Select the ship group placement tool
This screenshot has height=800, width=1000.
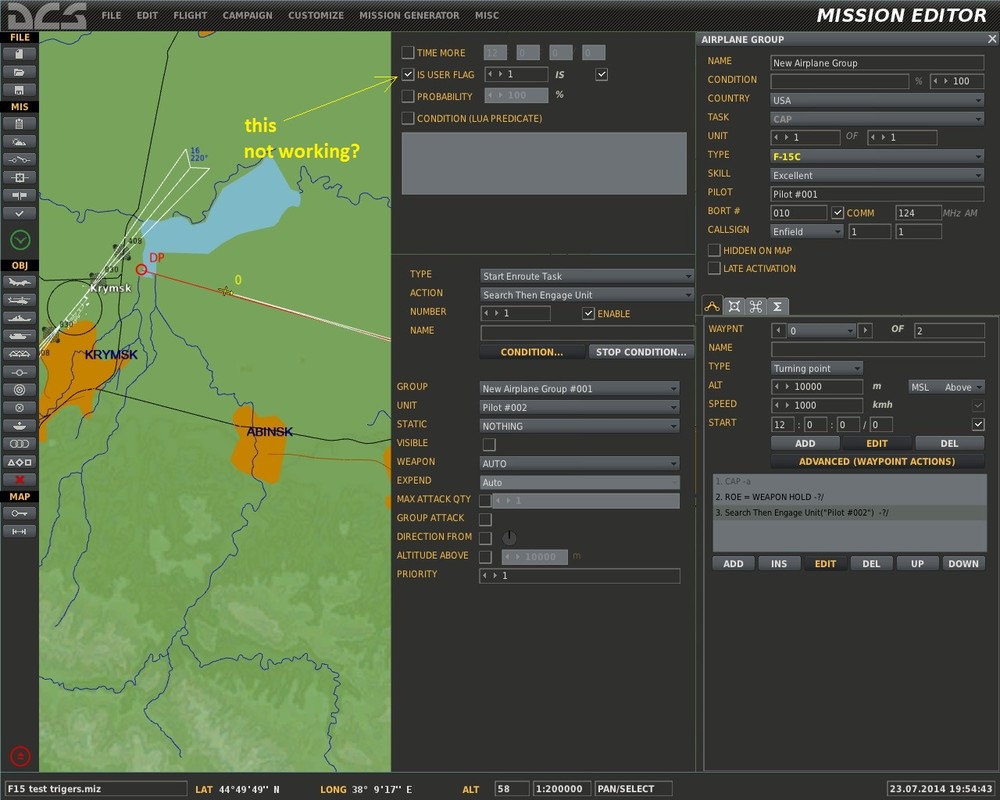coord(20,318)
